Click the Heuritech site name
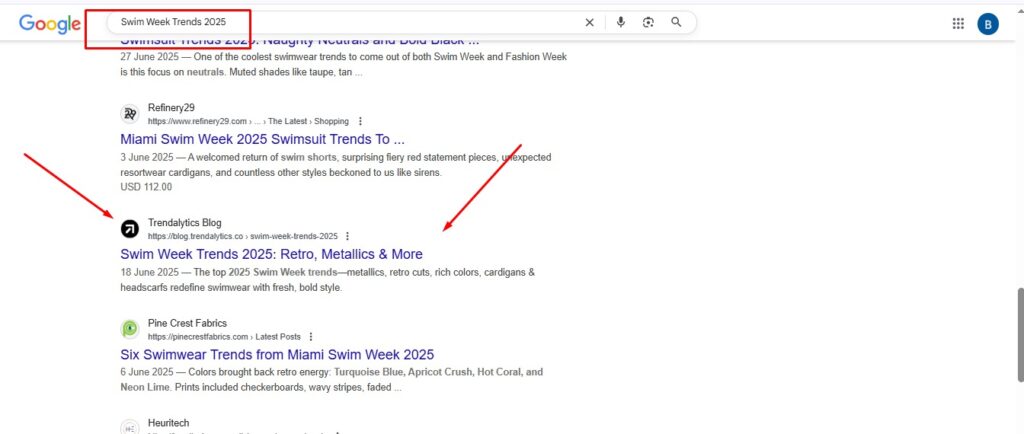 click(x=168, y=424)
